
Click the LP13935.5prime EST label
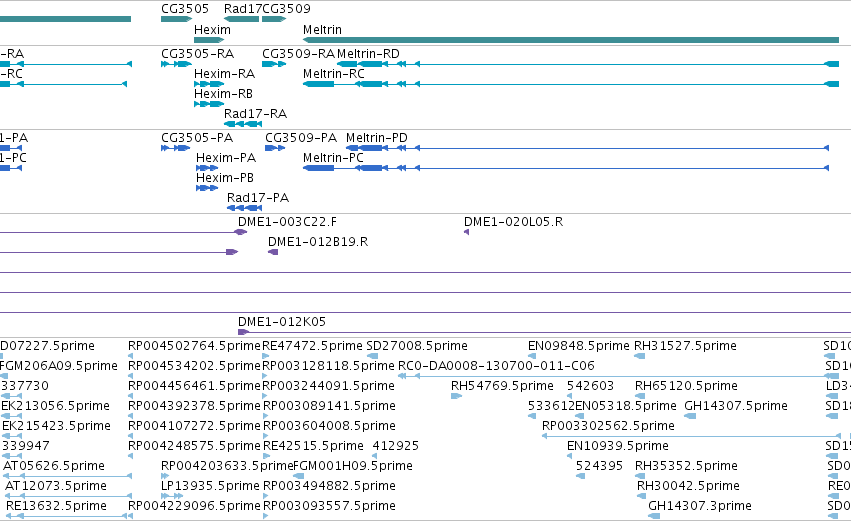point(210,486)
